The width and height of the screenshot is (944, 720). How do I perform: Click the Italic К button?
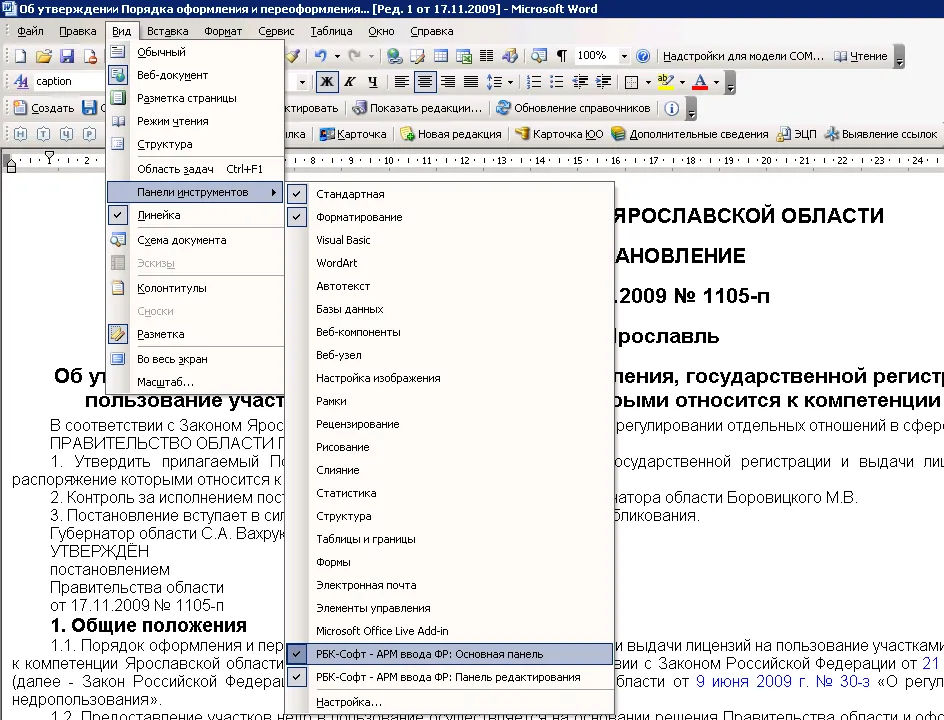pos(350,81)
